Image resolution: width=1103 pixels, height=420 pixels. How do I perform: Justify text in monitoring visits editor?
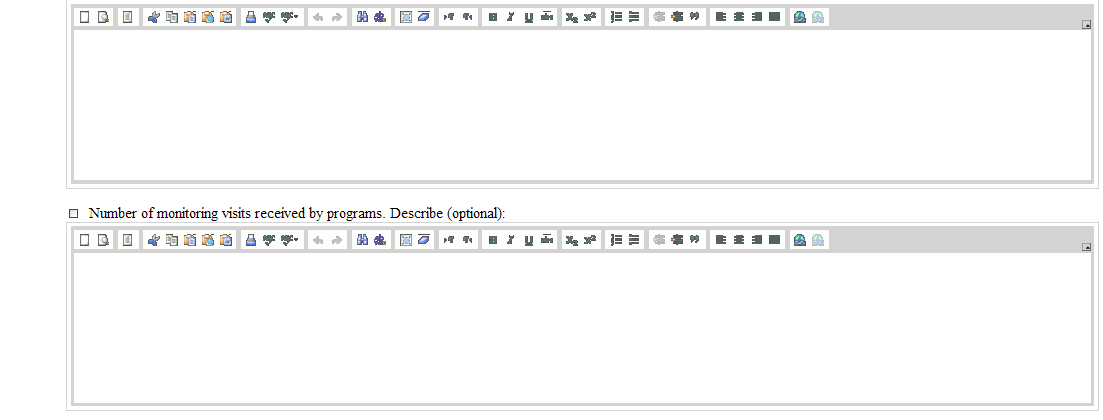[x=774, y=240]
